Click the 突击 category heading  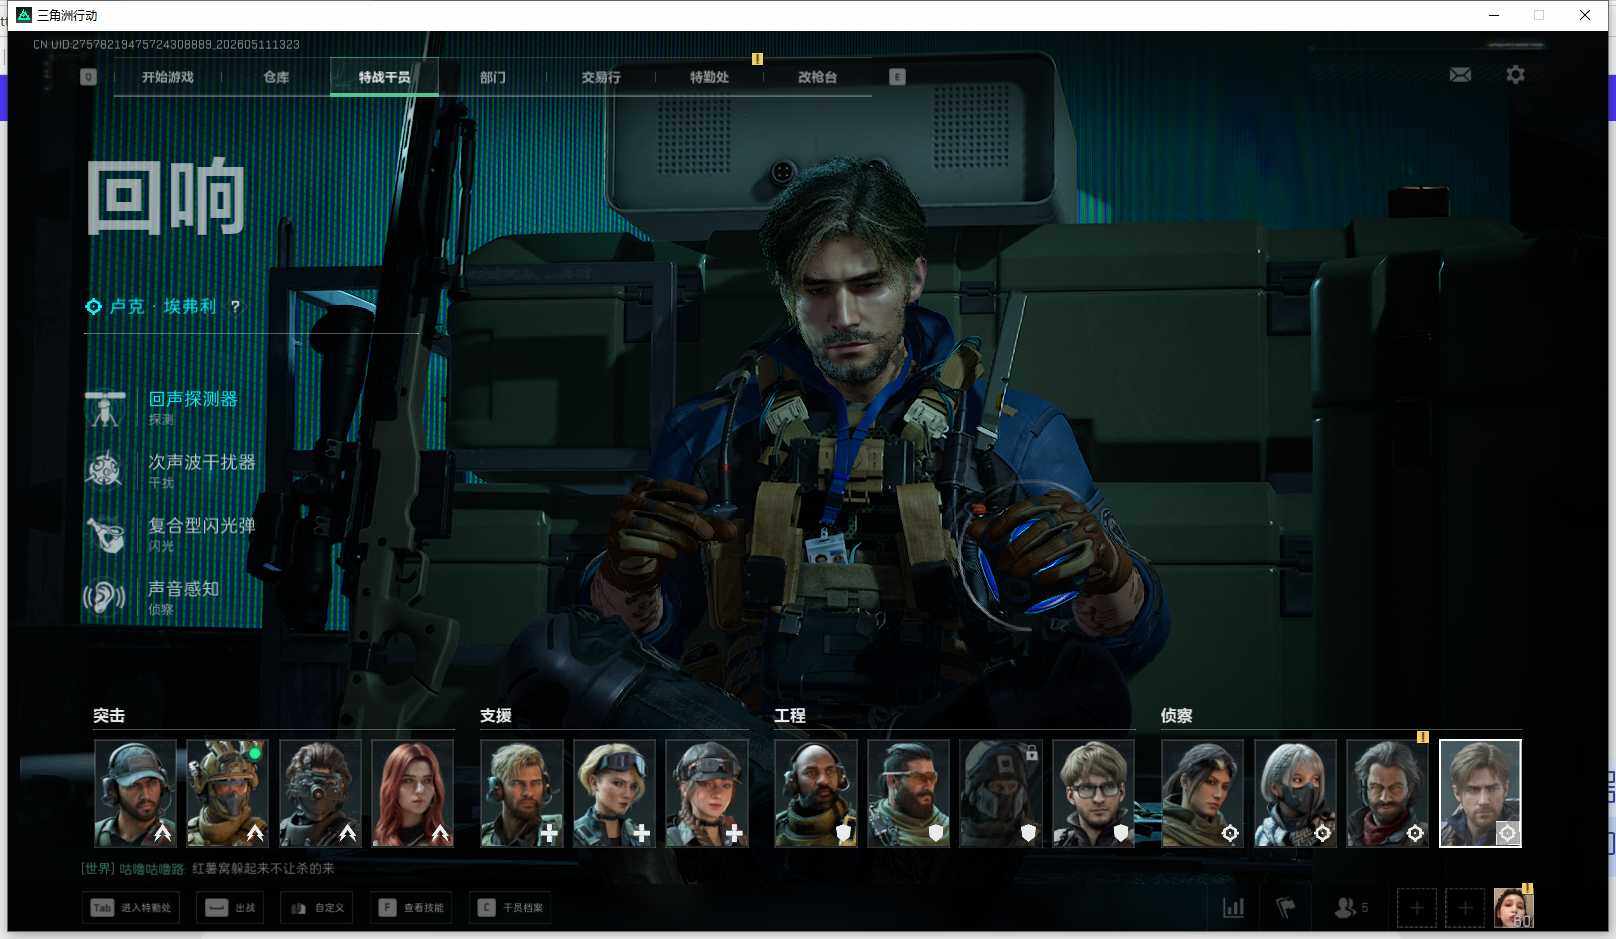109,716
